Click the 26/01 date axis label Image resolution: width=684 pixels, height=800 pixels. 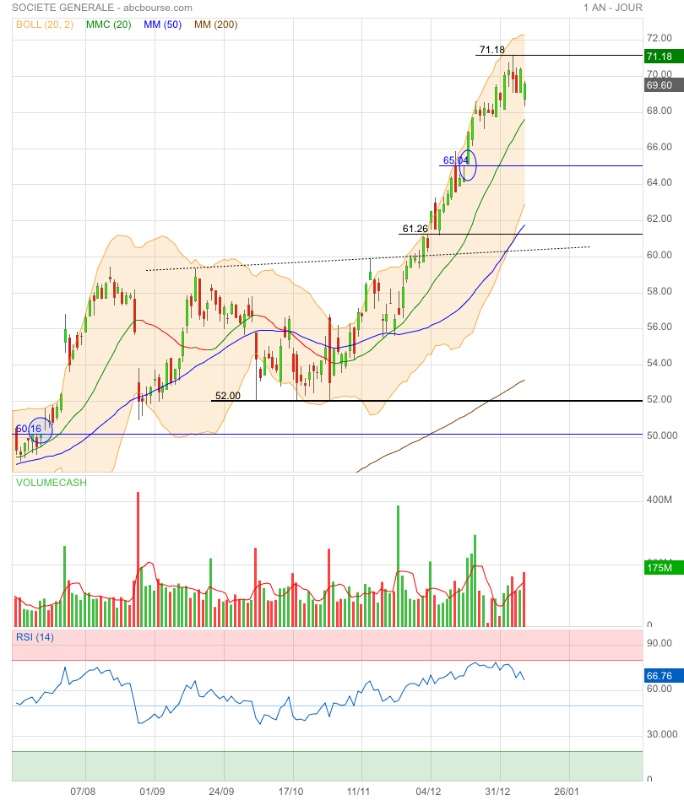point(567,791)
